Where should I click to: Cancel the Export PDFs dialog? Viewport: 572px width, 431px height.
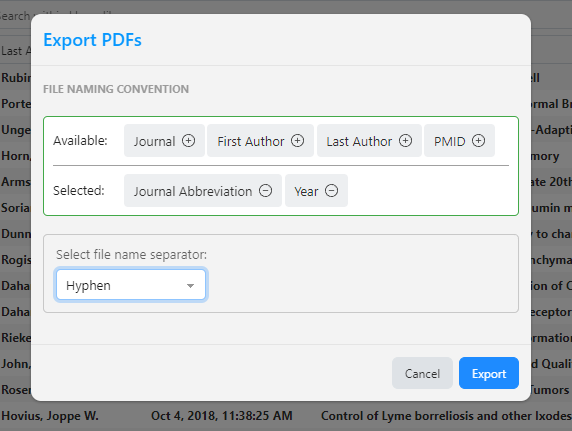pos(422,373)
